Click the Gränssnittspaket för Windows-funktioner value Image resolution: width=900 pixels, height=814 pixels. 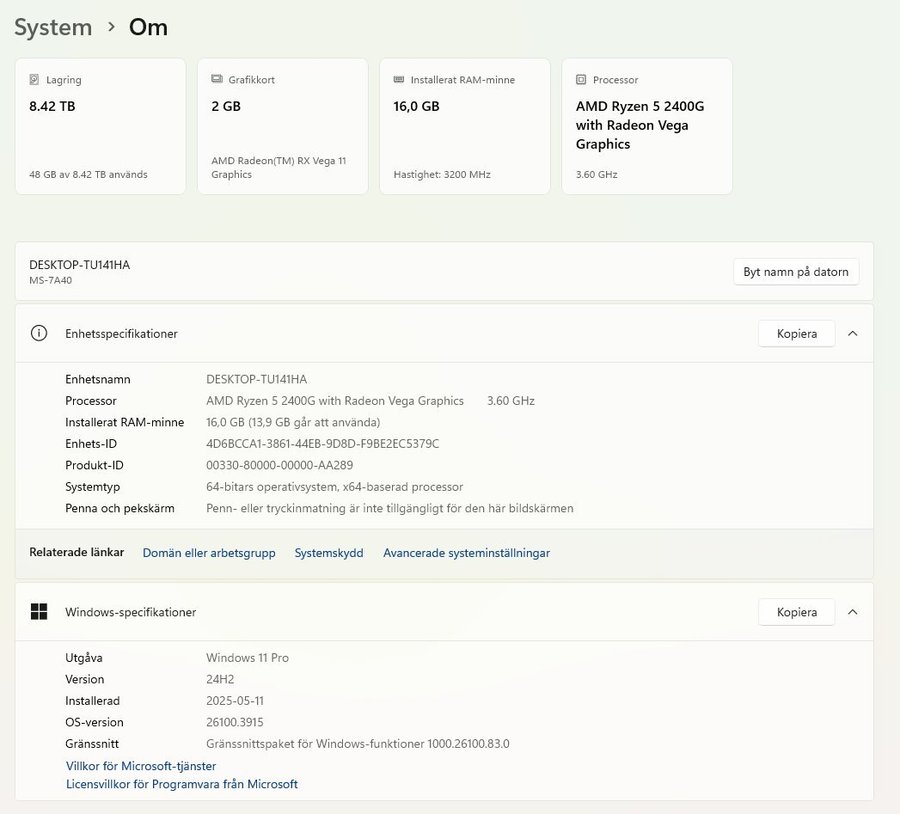[358, 744]
